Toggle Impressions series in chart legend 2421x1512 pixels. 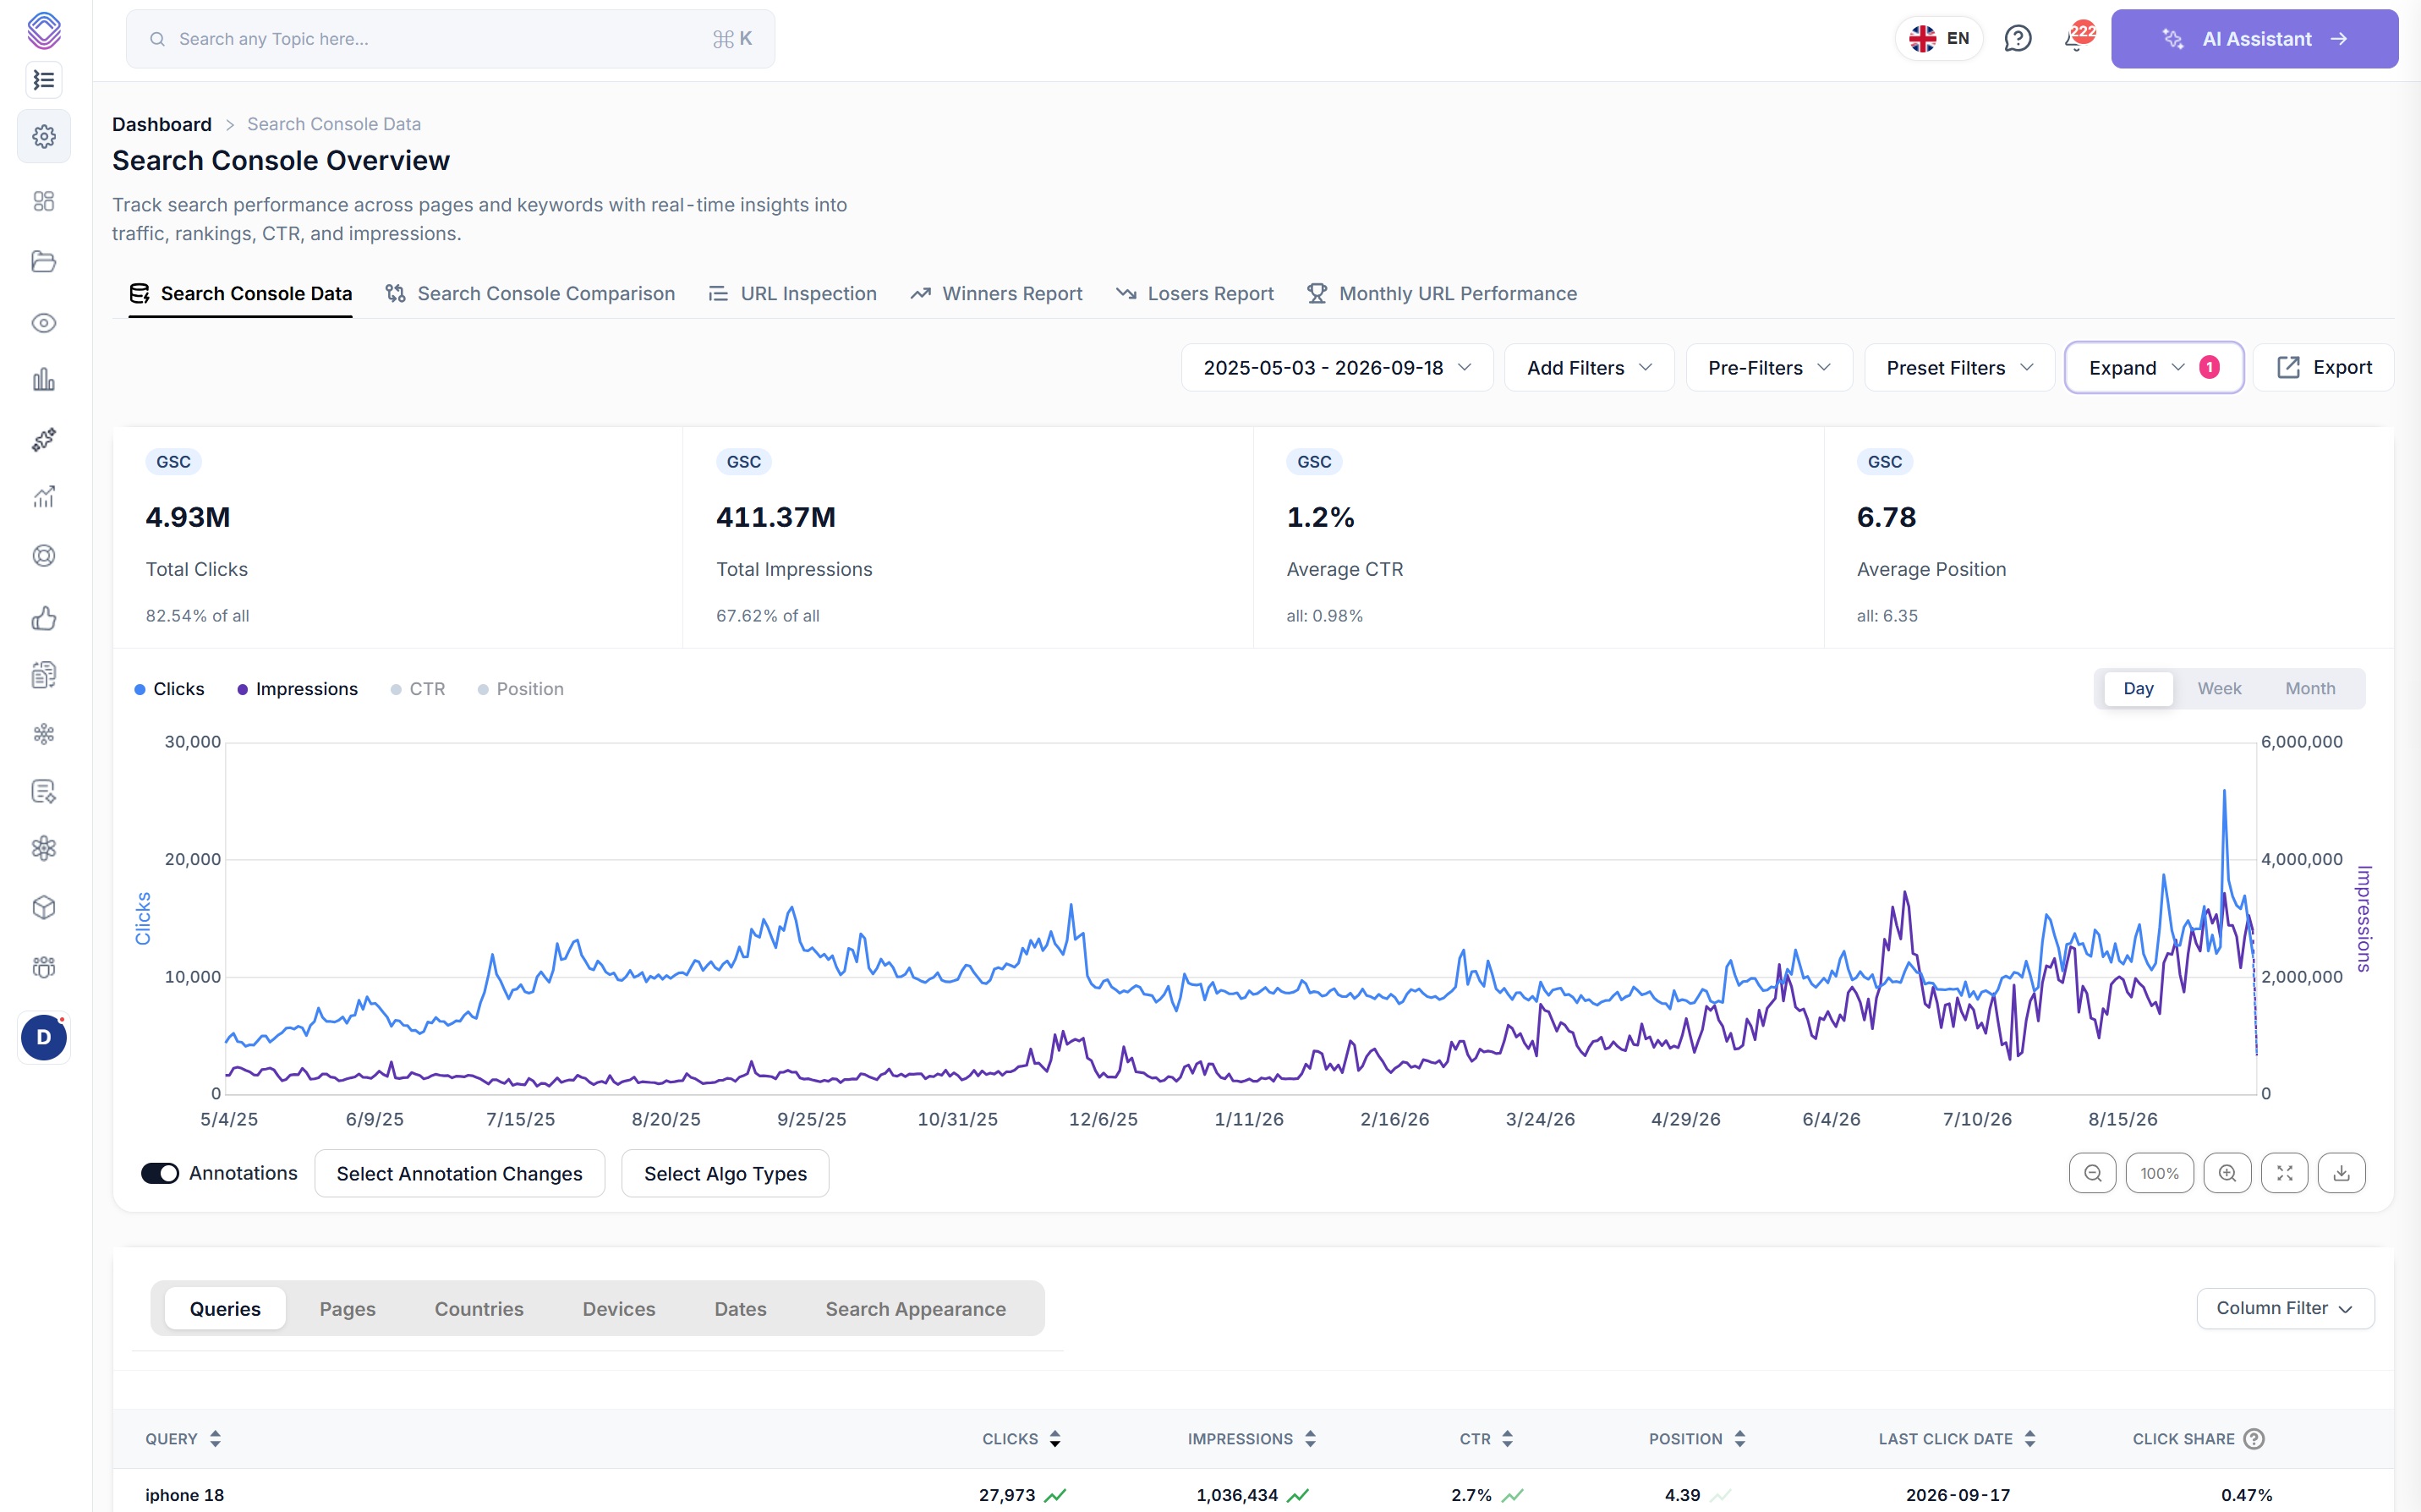297,689
